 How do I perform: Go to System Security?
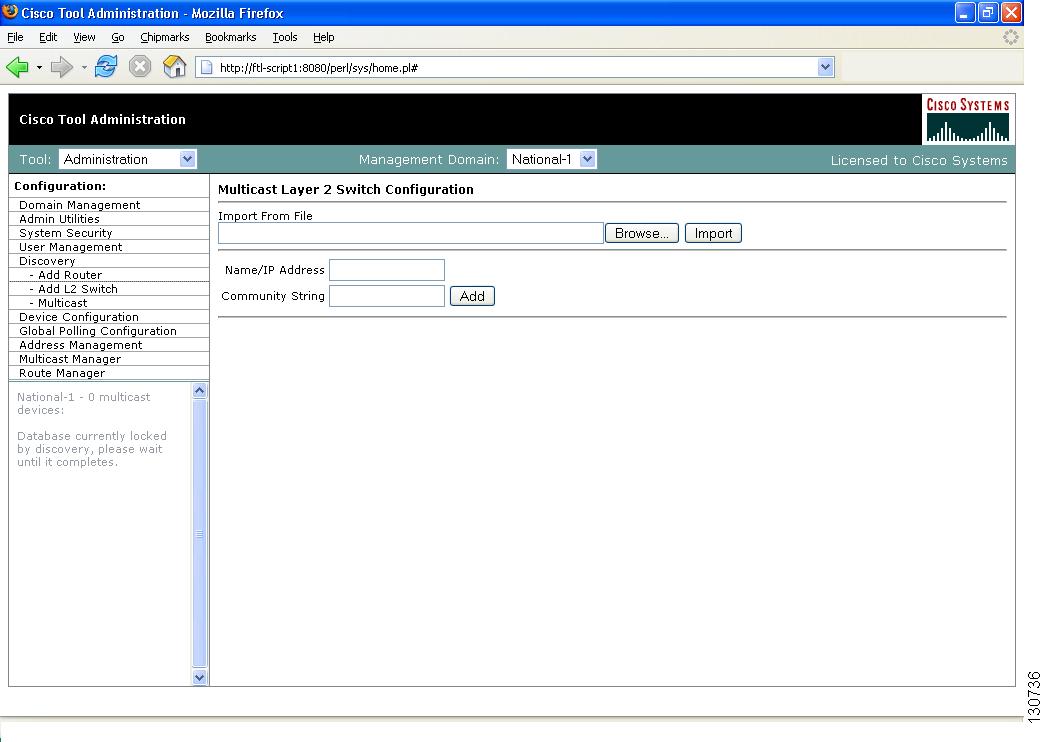[x=65, y=233]
